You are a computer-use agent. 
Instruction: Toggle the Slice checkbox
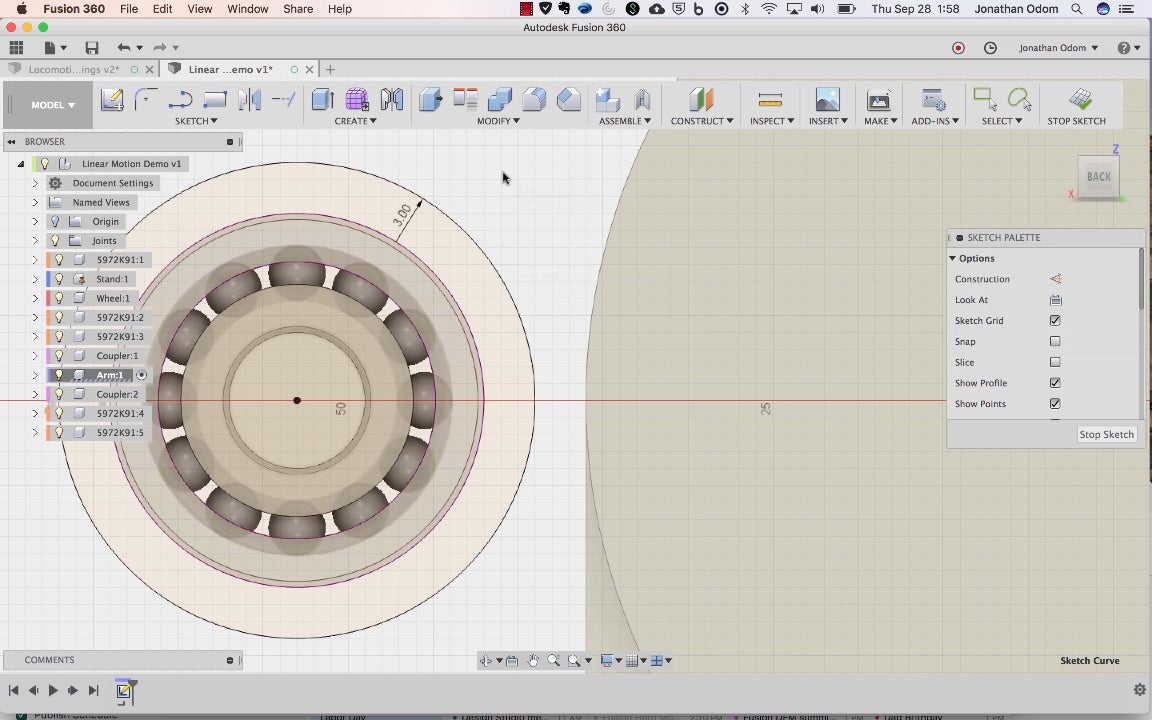[x=1055, y=363]
